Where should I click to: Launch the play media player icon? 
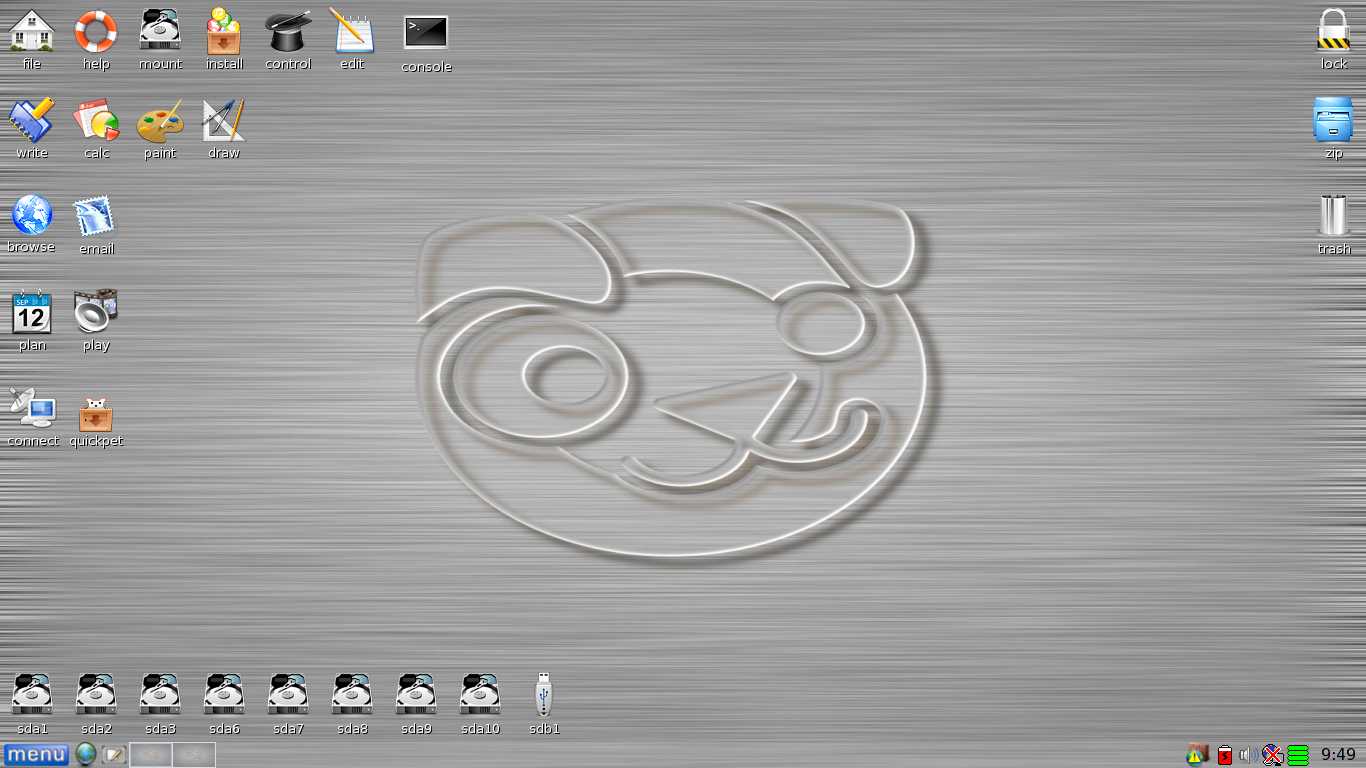pos(96,312)
